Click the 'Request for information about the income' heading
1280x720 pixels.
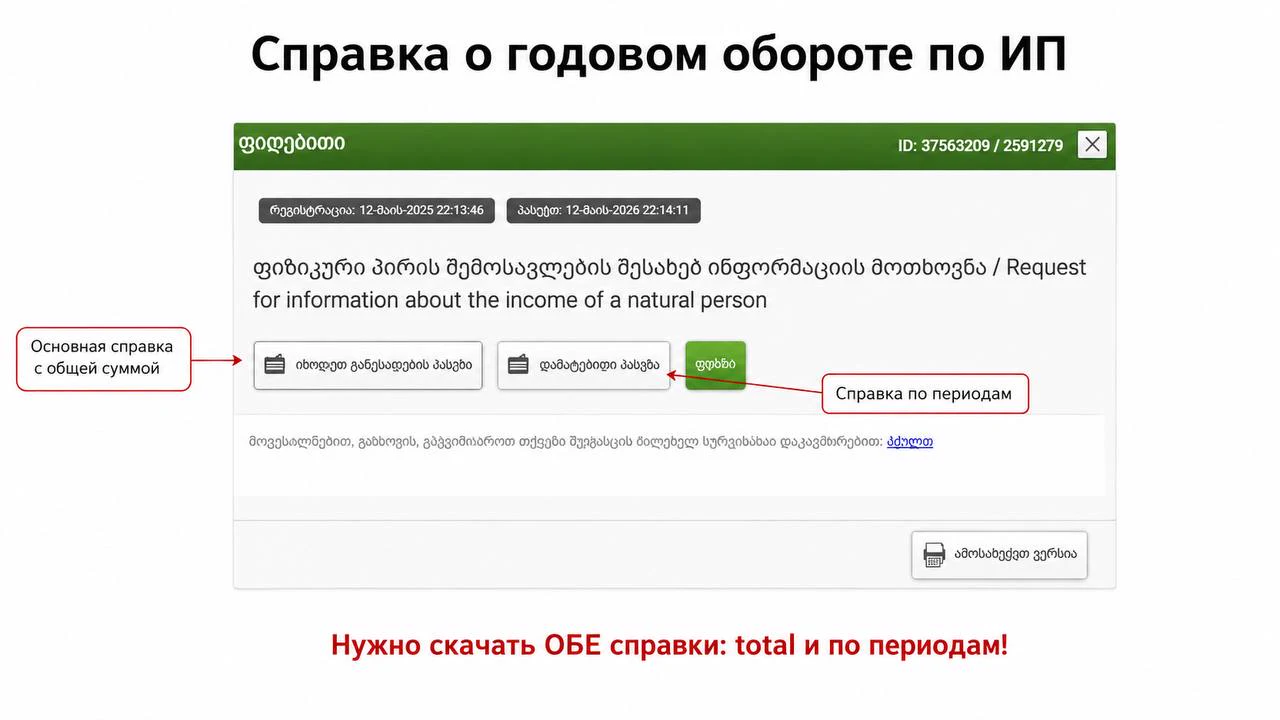pos(670,284)
